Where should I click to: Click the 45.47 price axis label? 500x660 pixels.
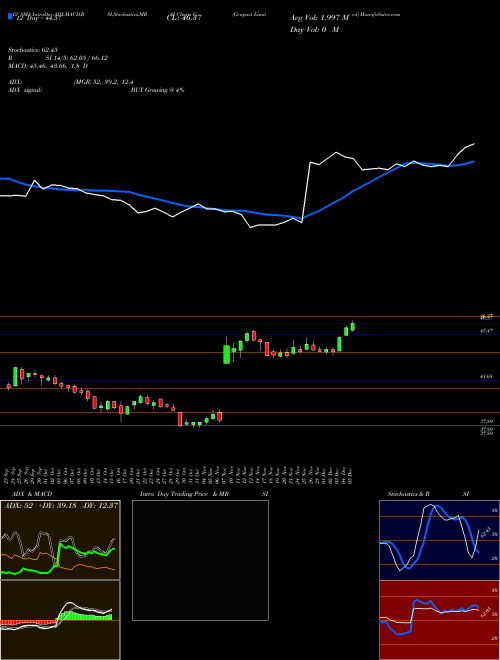pos(487,331)
